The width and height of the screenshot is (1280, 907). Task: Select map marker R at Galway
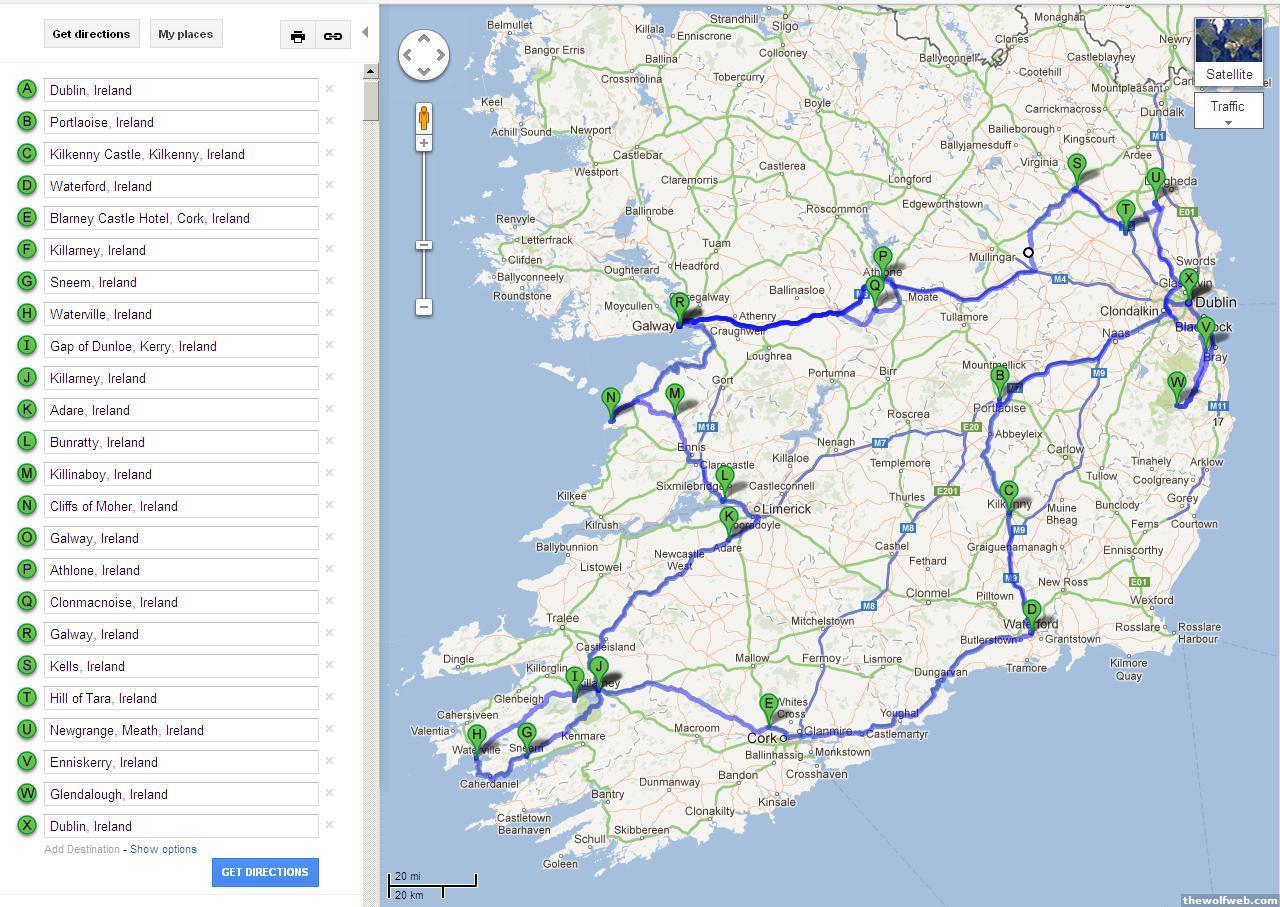pos(680,305)
